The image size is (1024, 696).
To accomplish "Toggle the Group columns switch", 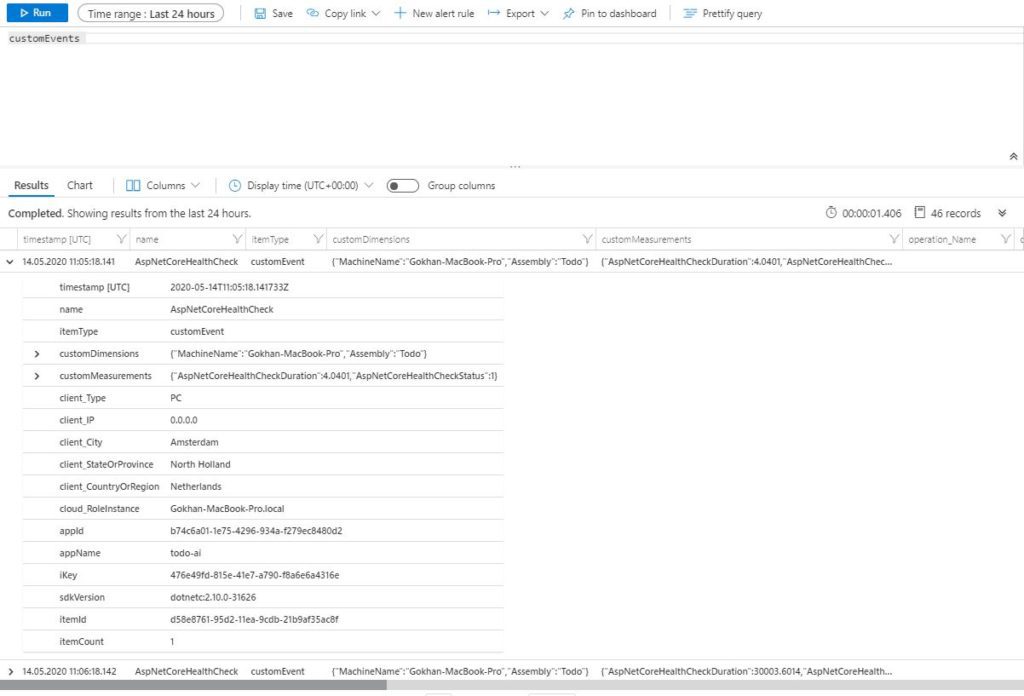I will [403, 185].
